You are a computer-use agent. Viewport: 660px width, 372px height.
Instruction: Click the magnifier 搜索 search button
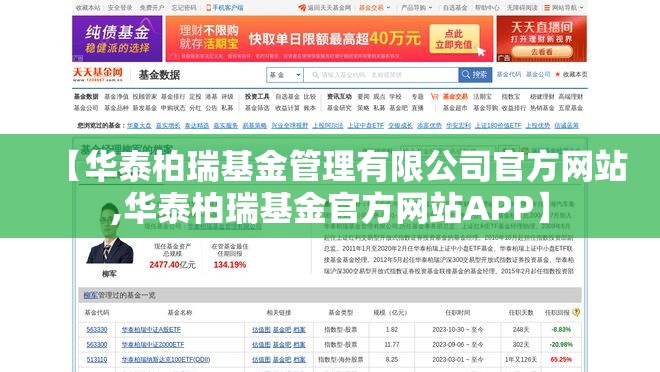tap(475, 75)
